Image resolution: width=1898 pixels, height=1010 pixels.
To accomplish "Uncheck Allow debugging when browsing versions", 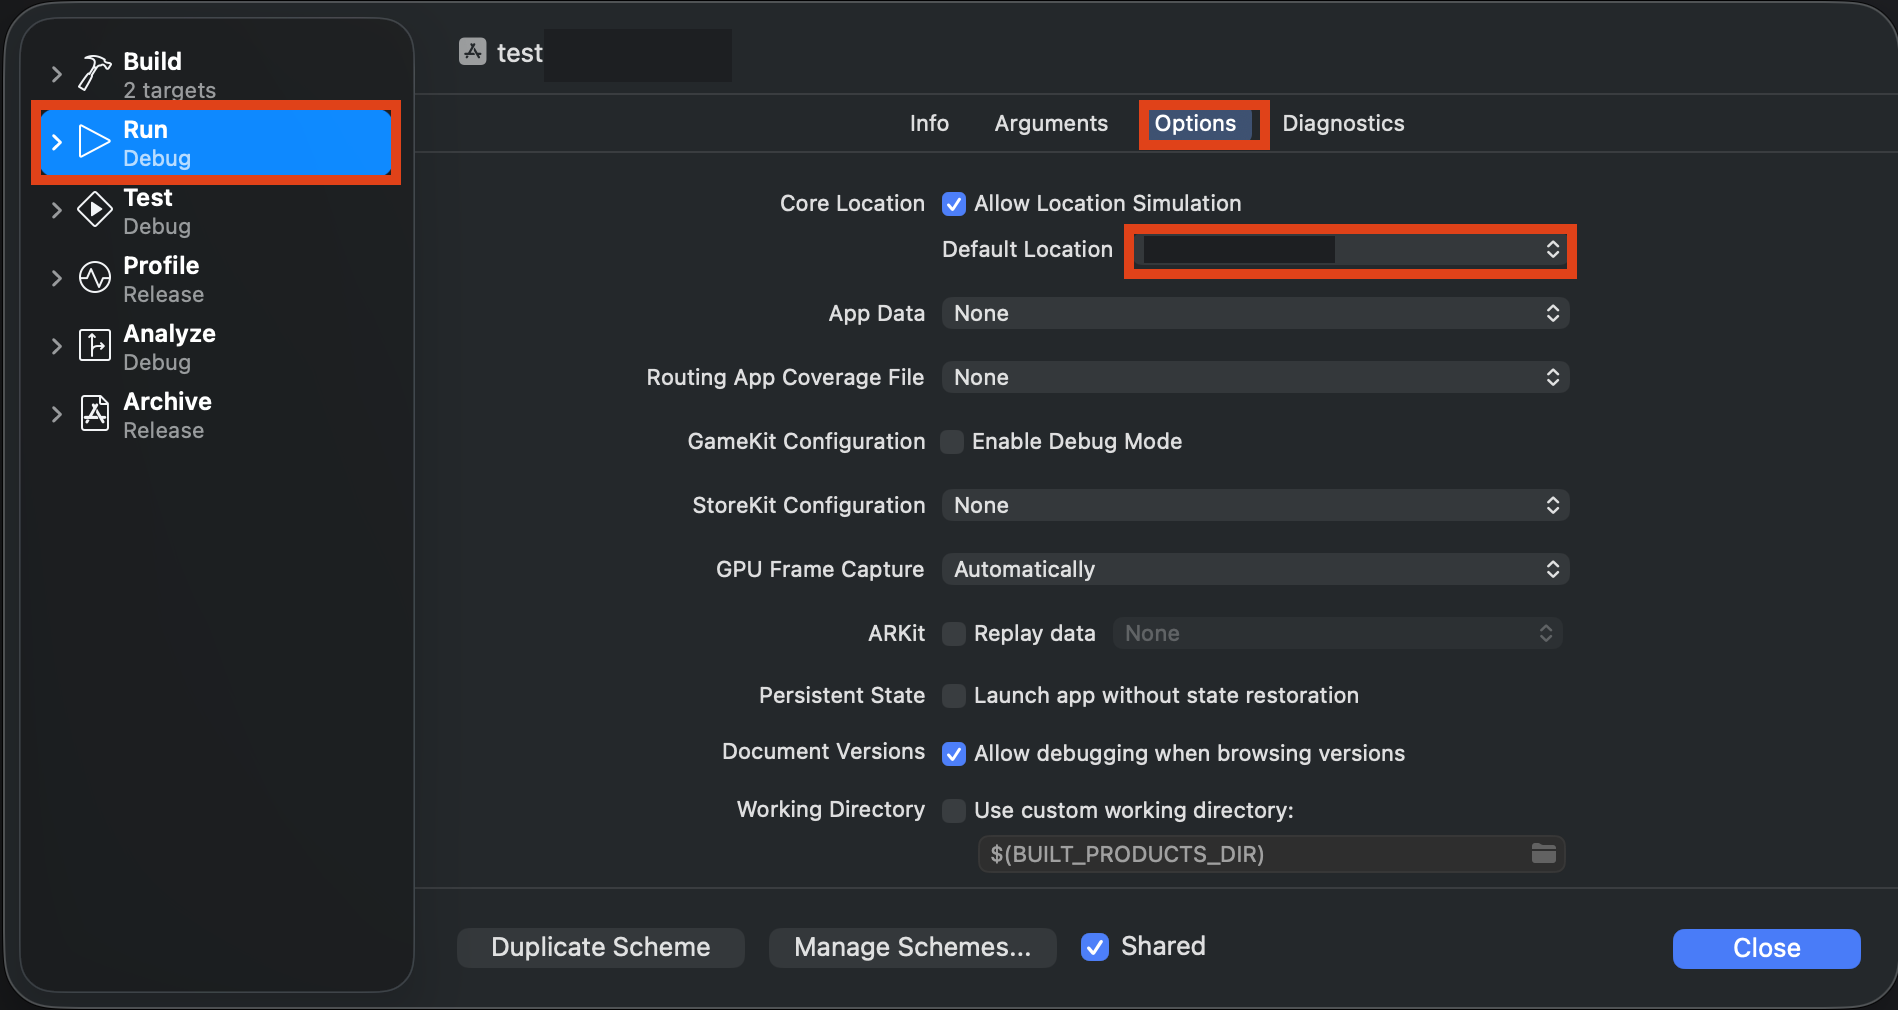I will pyautogui.click(x=954, y=754).
